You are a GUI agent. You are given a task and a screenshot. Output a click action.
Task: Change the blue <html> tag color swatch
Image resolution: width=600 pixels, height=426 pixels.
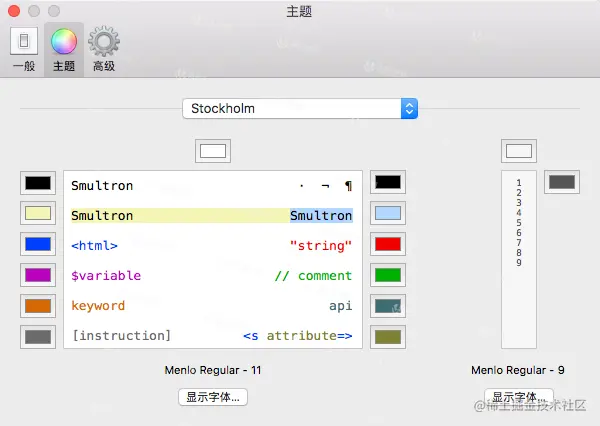38,244
